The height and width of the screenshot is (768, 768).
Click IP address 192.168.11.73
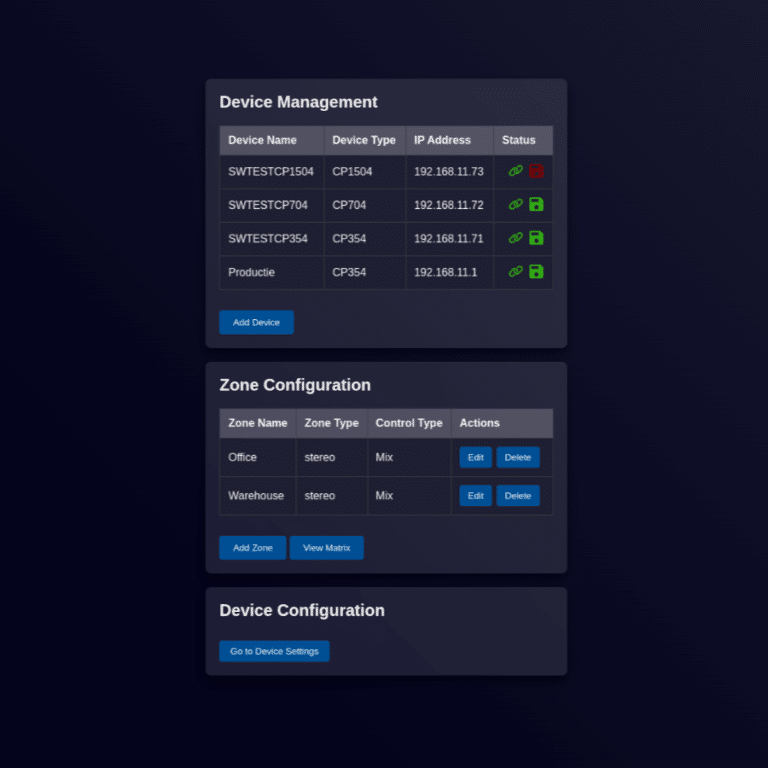pos(449,171)
